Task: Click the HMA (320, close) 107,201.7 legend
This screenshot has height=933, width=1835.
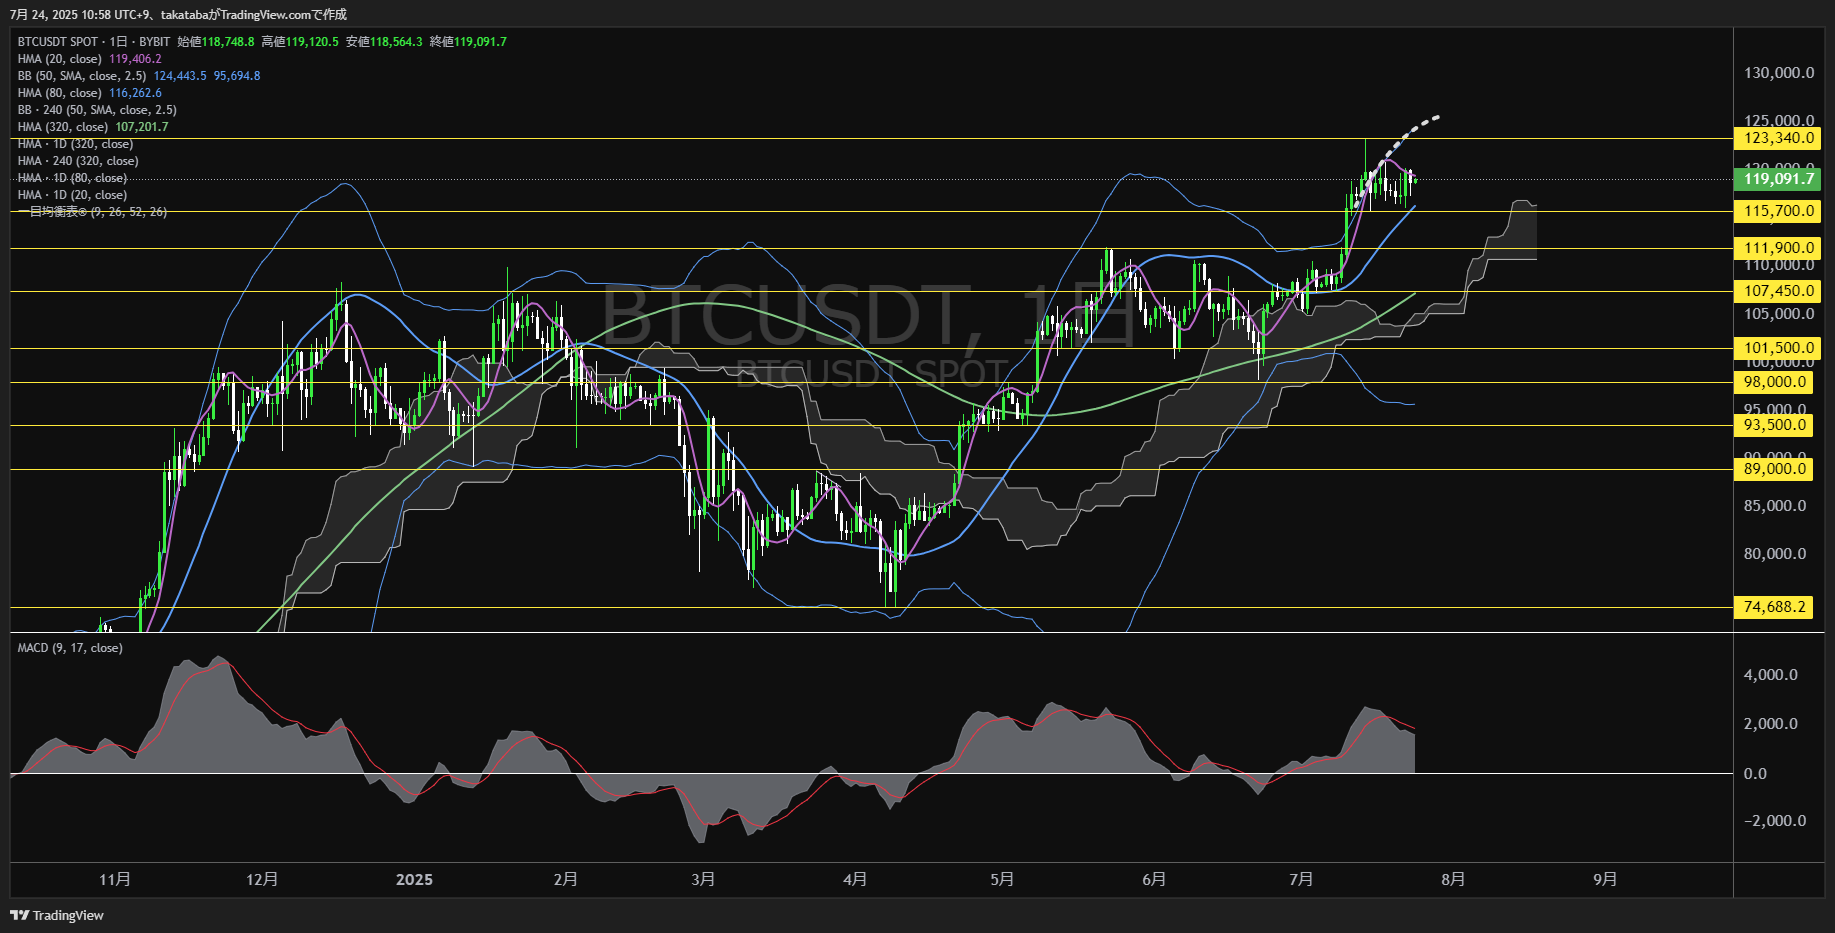Action: [x=93, y=127]
